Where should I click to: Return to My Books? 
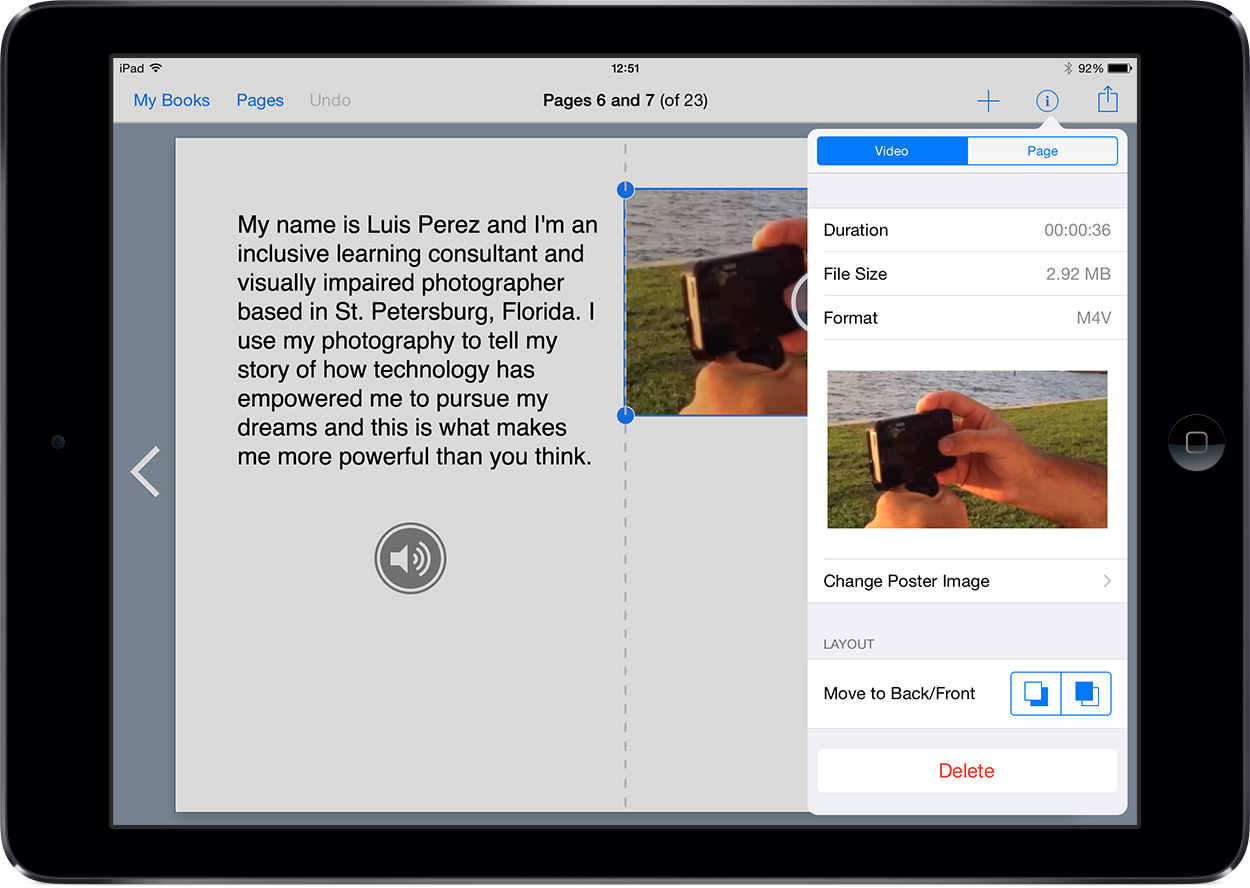pyautogui.click(x=172, y=100)
